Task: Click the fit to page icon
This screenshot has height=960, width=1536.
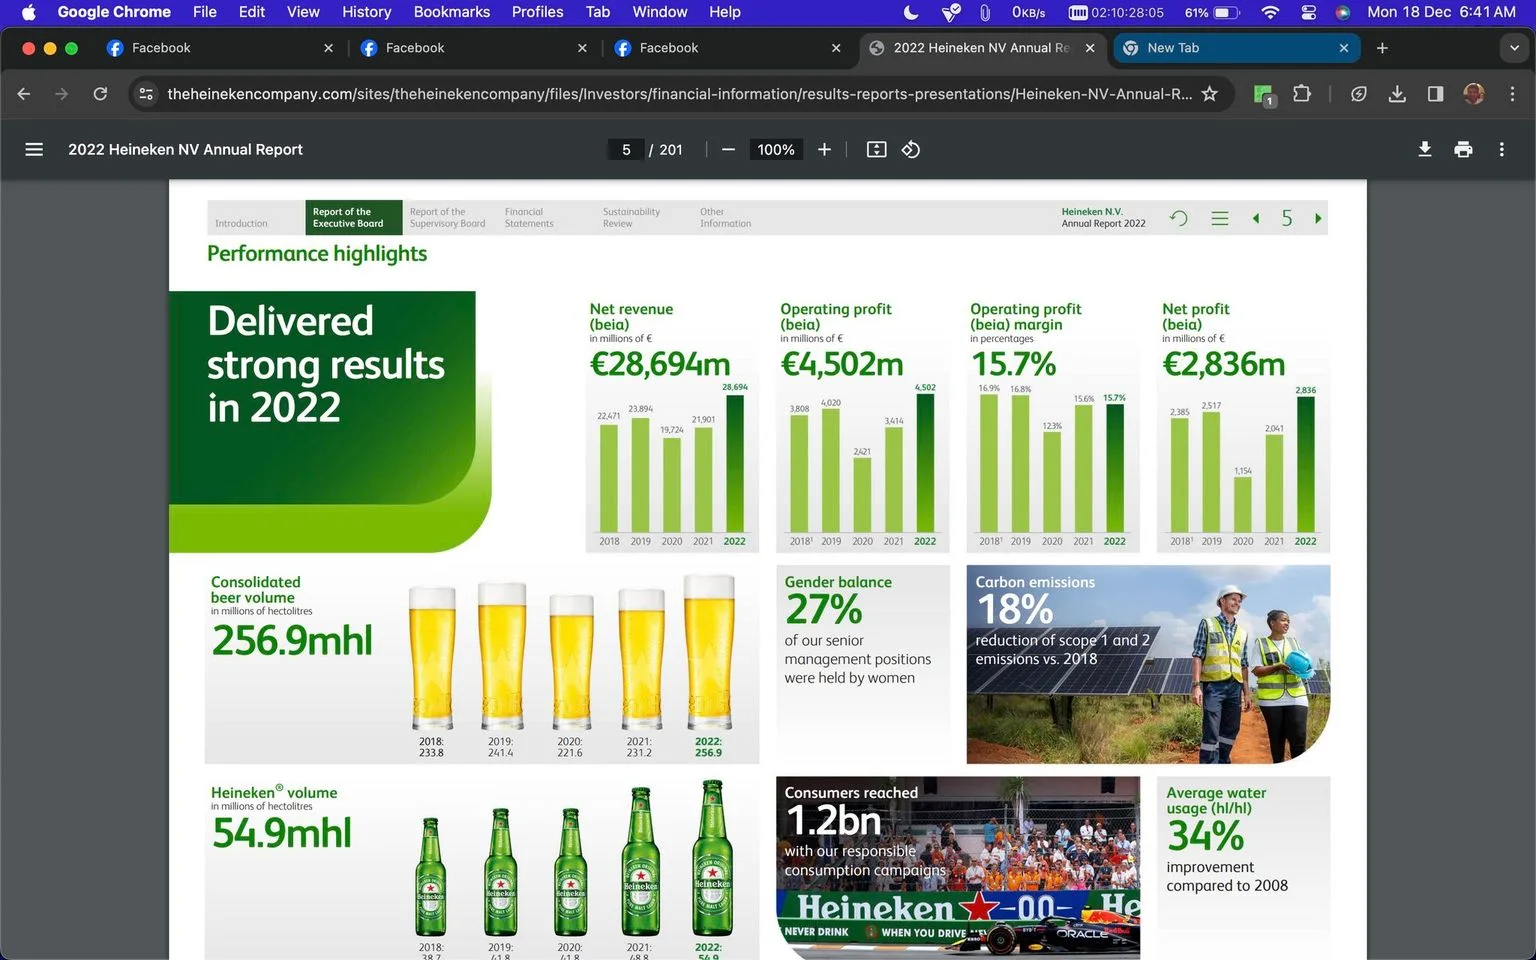Action: coord(876,149)
